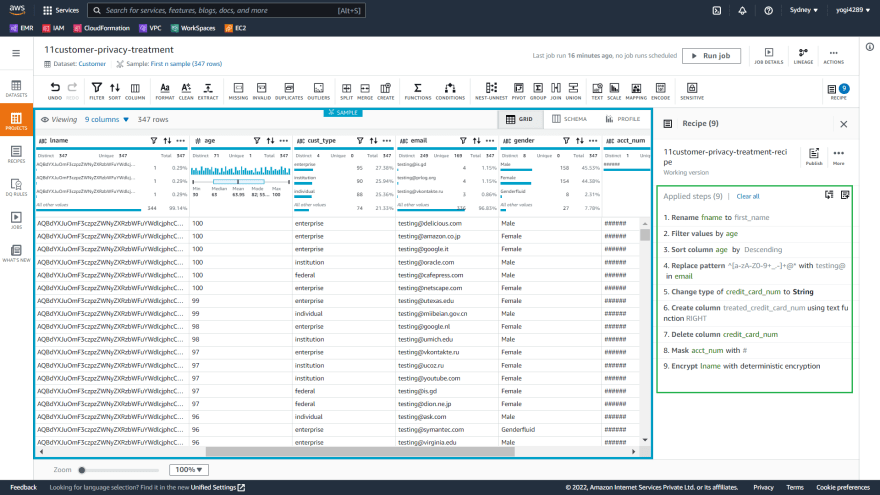Open the Union tool
The image size is (880, 495).
click(x=573, y=91)
